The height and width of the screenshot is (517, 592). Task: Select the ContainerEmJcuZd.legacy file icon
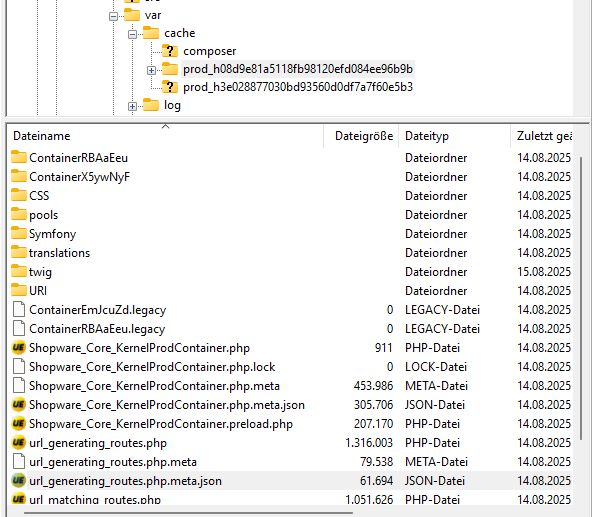pyautogui.click(x=18, y=310)
